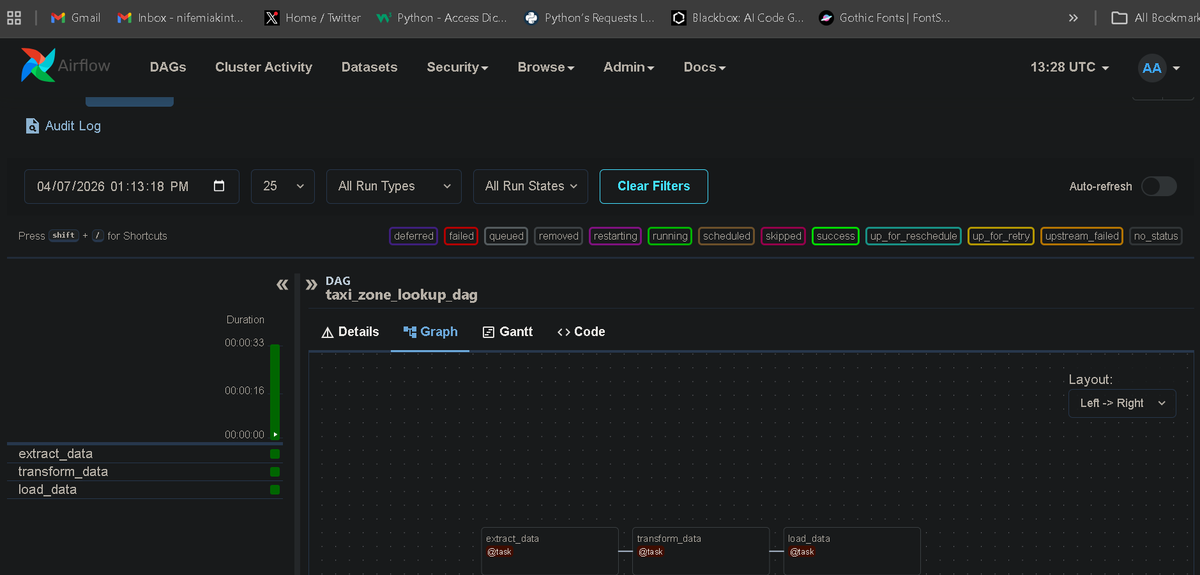
Task: Click the taxi_zone_lookup_dag title
Action: [x=402, y=295]
